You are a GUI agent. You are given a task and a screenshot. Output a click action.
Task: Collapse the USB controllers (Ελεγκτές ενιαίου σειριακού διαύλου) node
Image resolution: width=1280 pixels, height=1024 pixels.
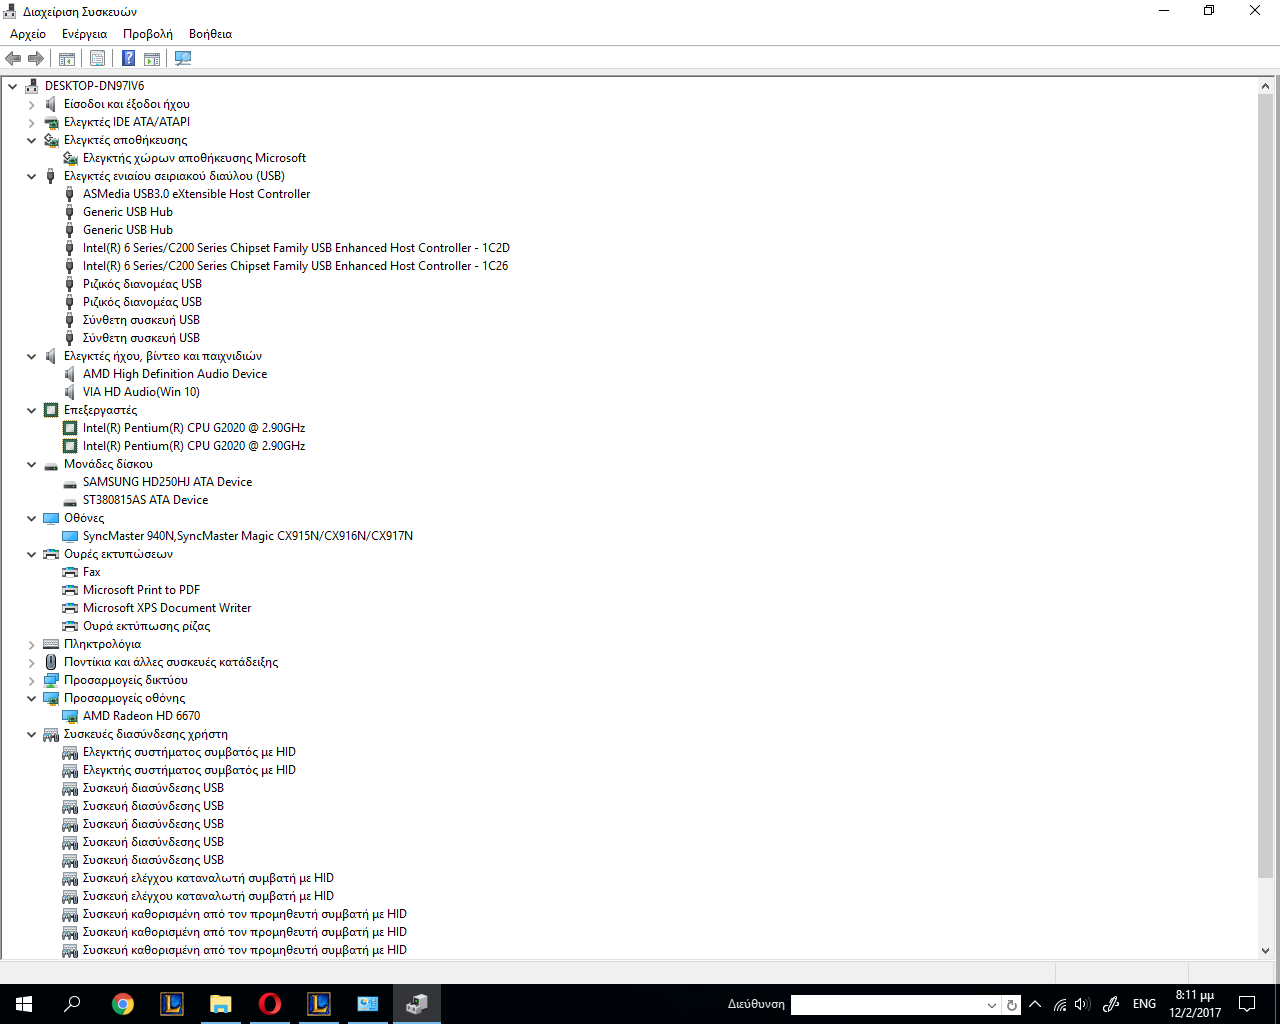(x=32, y=176)
